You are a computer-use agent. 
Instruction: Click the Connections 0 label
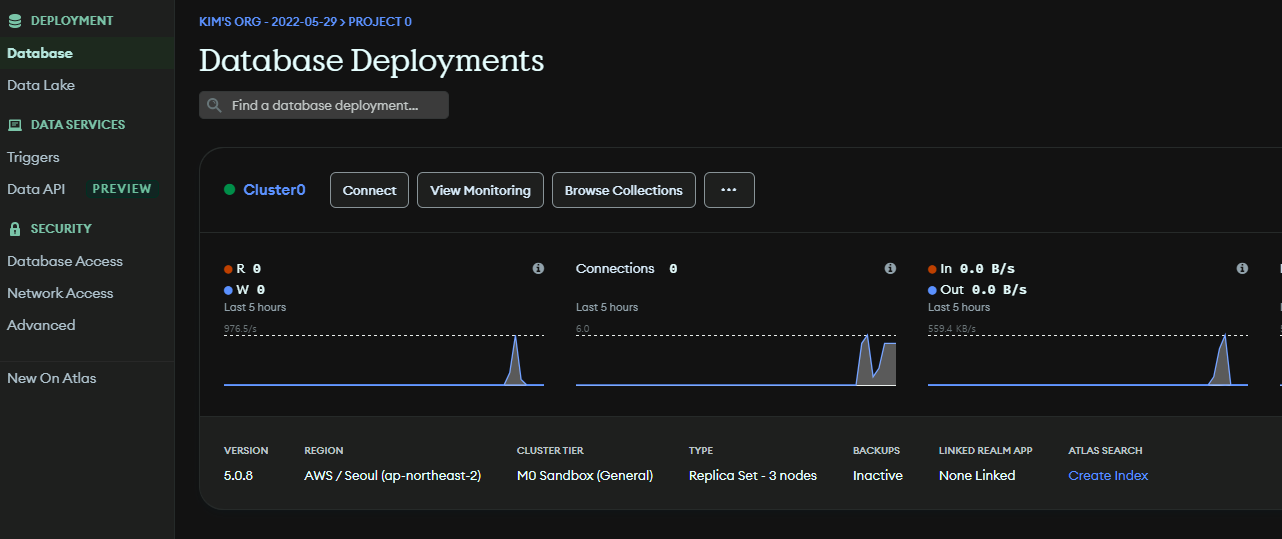point(627,269)
